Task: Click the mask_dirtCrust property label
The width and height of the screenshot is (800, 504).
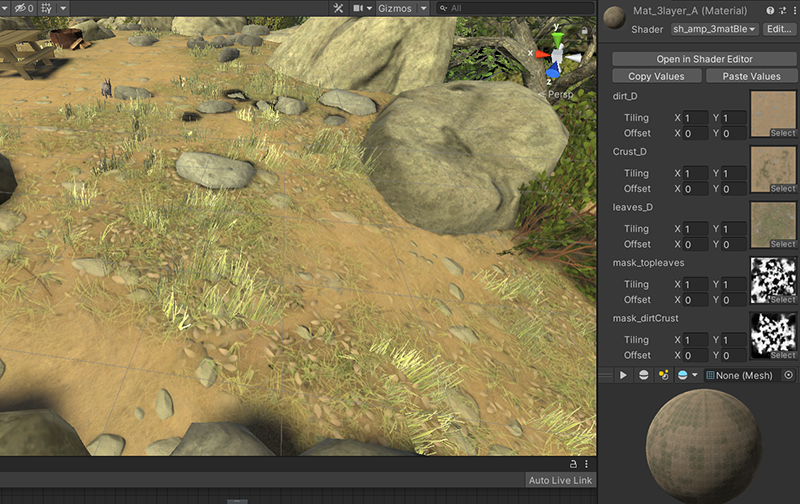Action: [x=645, y=318]
